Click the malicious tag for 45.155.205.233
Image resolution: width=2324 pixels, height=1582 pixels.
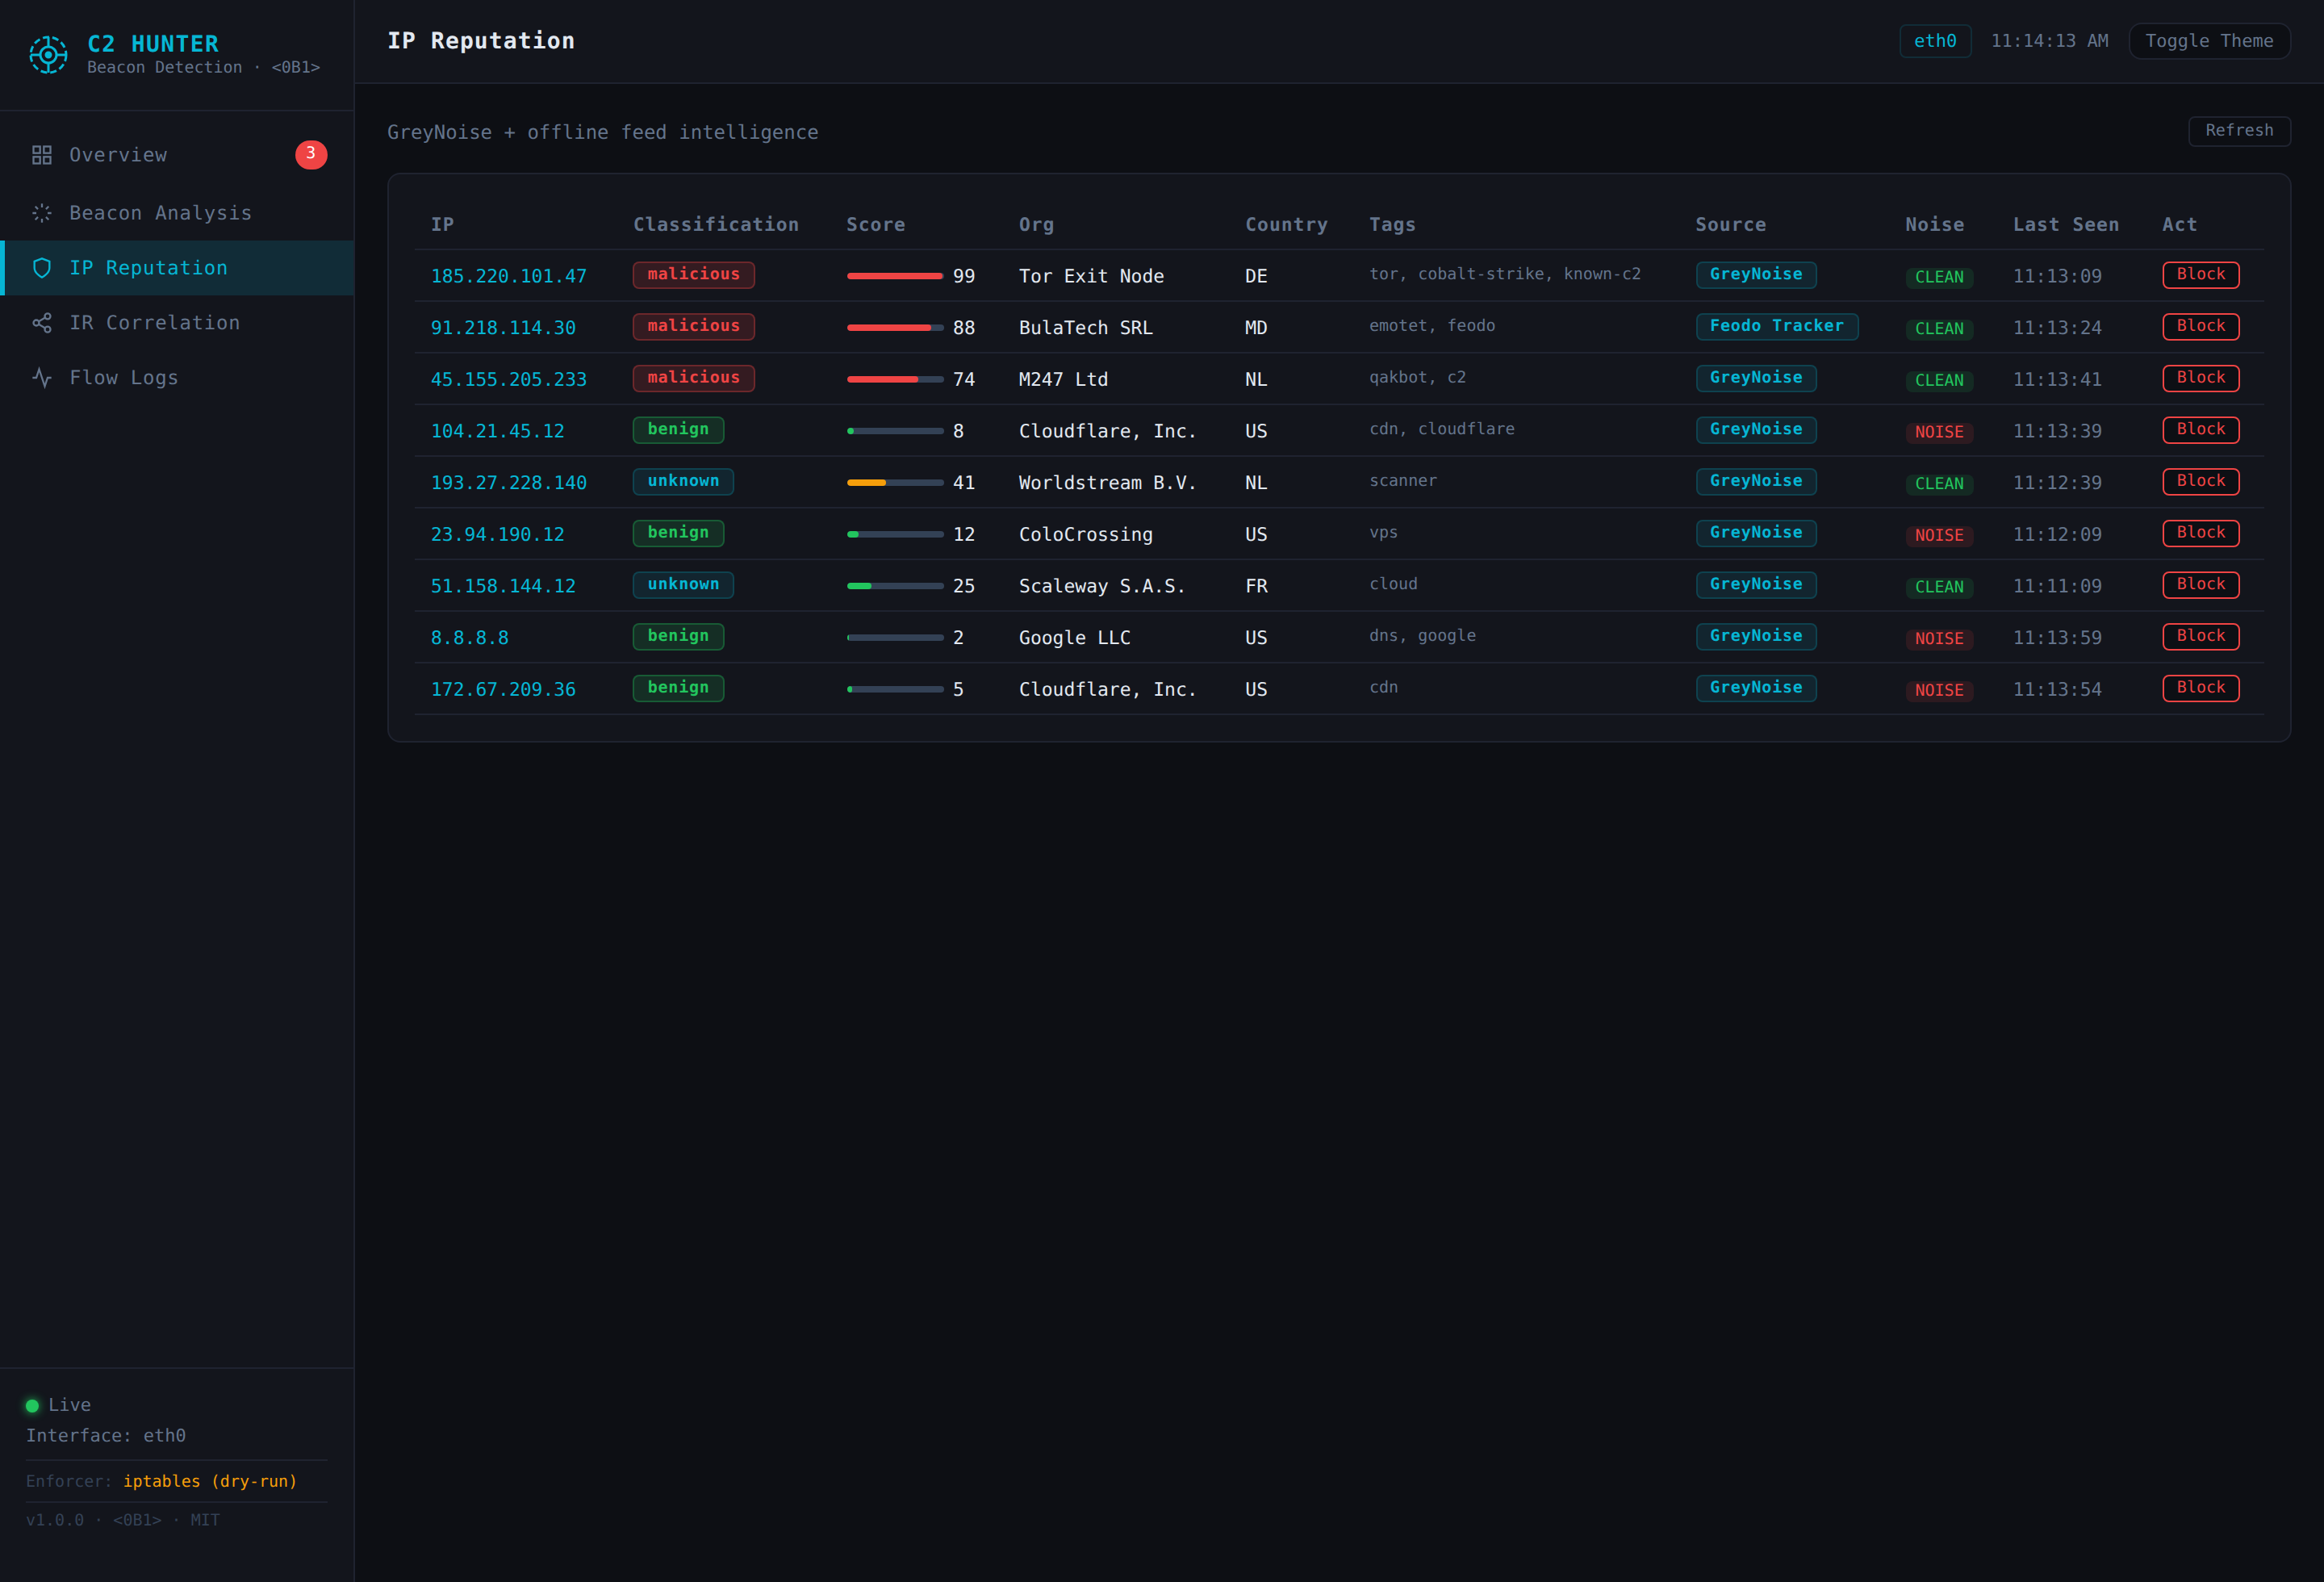coord(694,378)
